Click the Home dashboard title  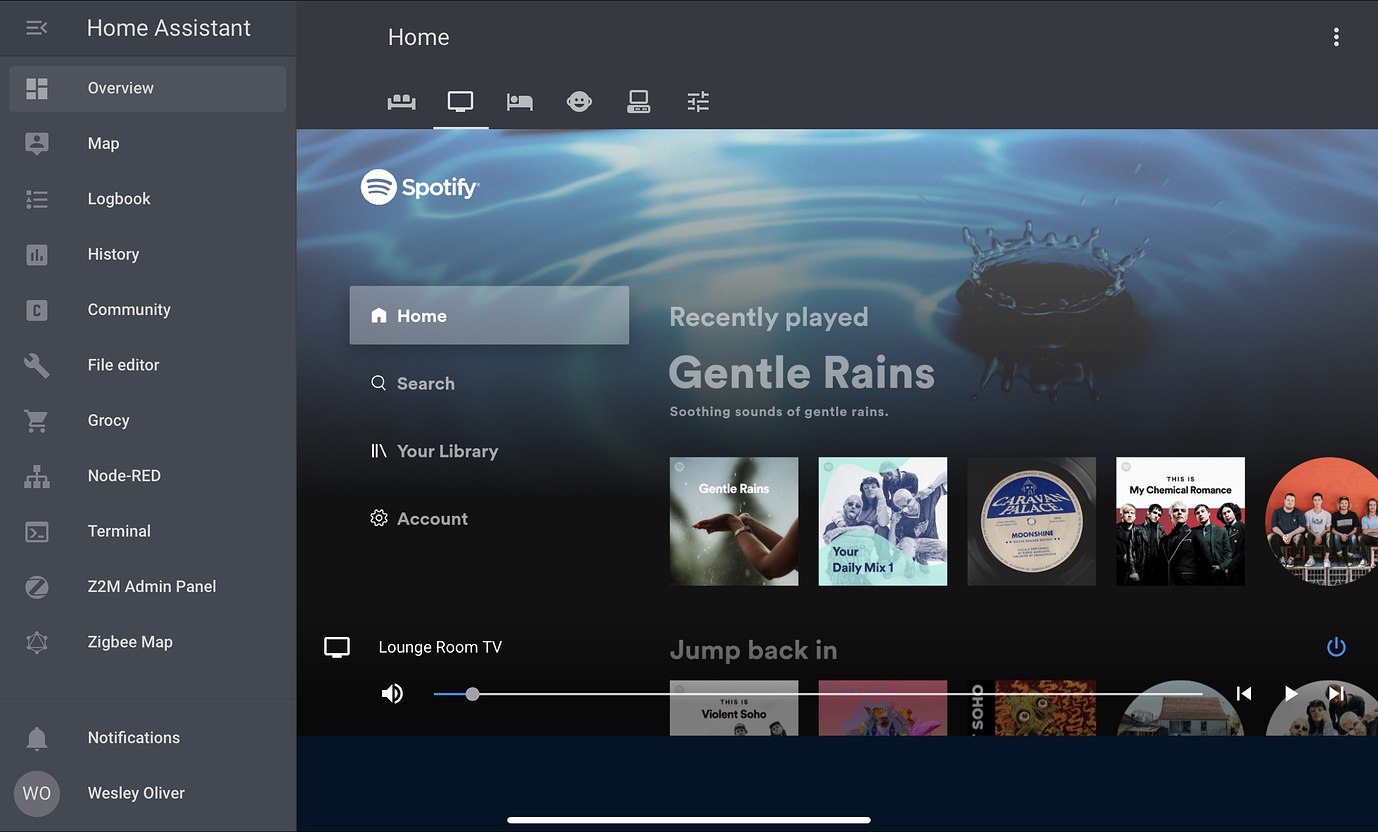[x=419, y=37]
